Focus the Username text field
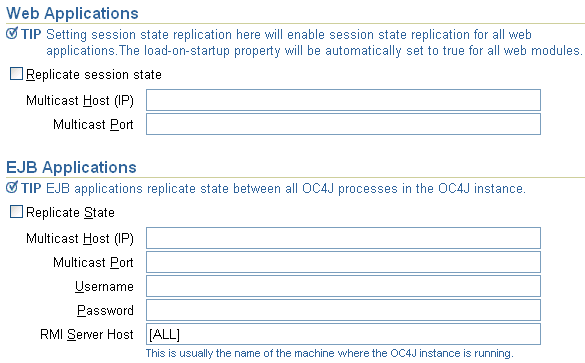 (343, 286)
